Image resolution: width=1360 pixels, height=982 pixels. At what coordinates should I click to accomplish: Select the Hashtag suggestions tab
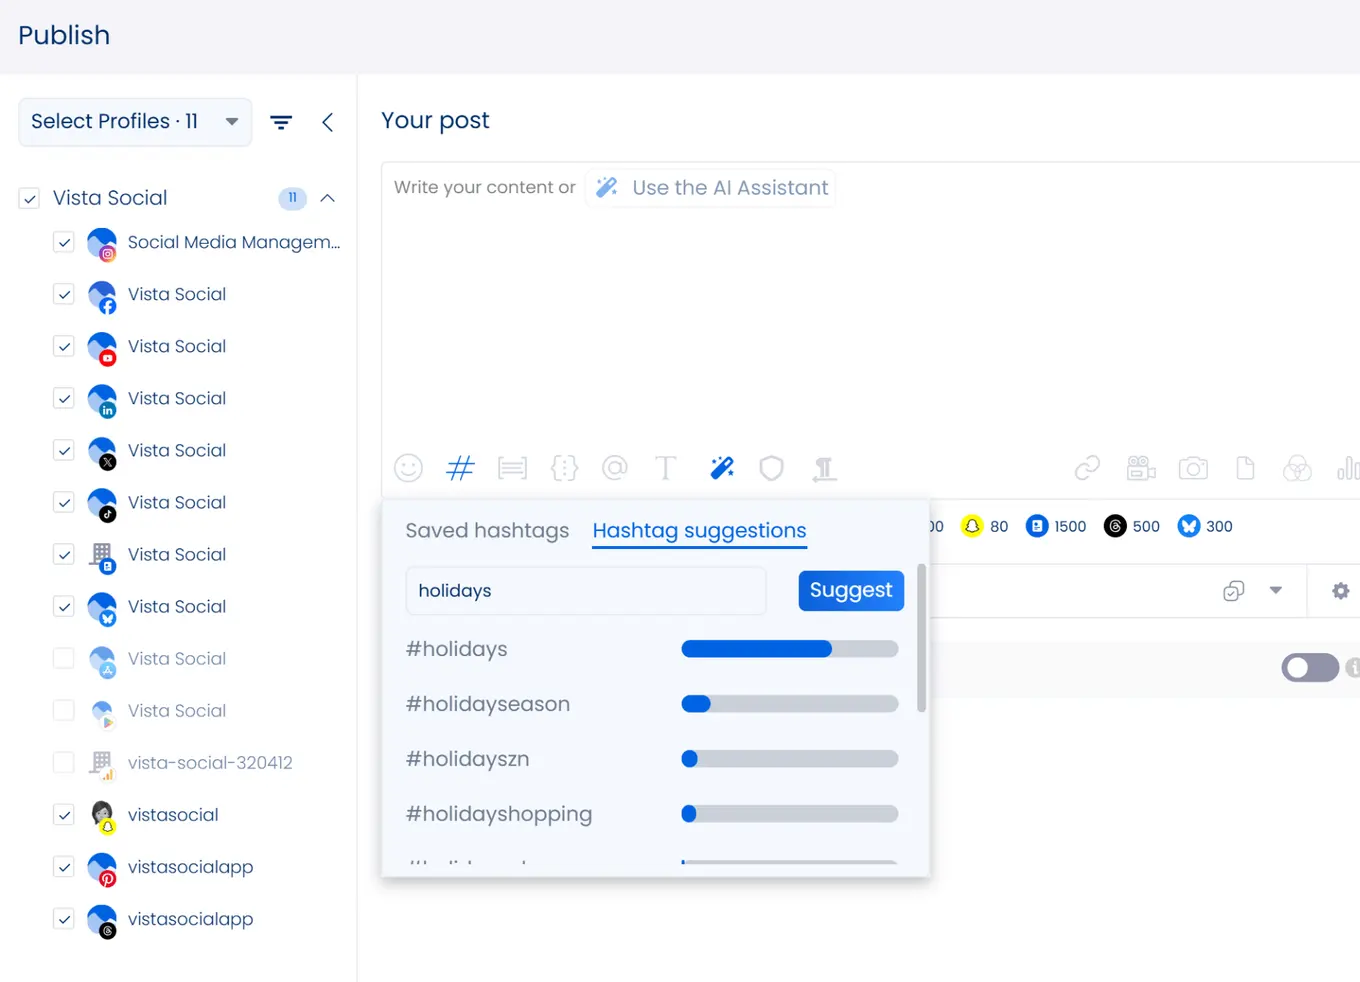pyautogui.click(x=699, y=531)
